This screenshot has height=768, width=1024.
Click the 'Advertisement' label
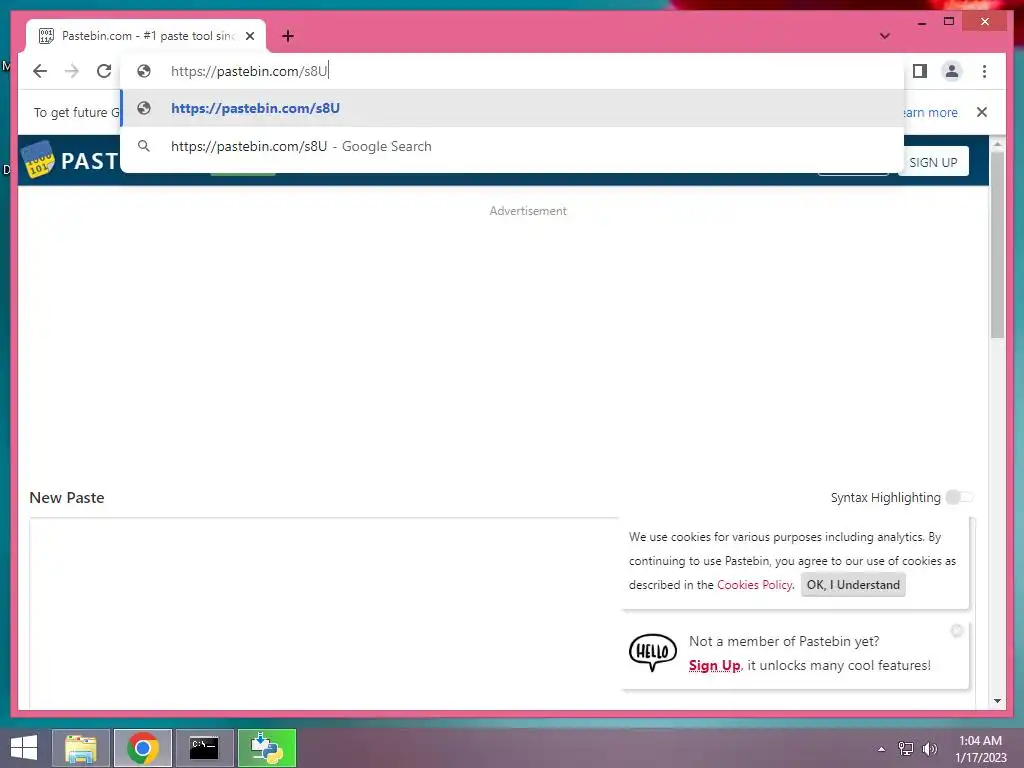528,211
